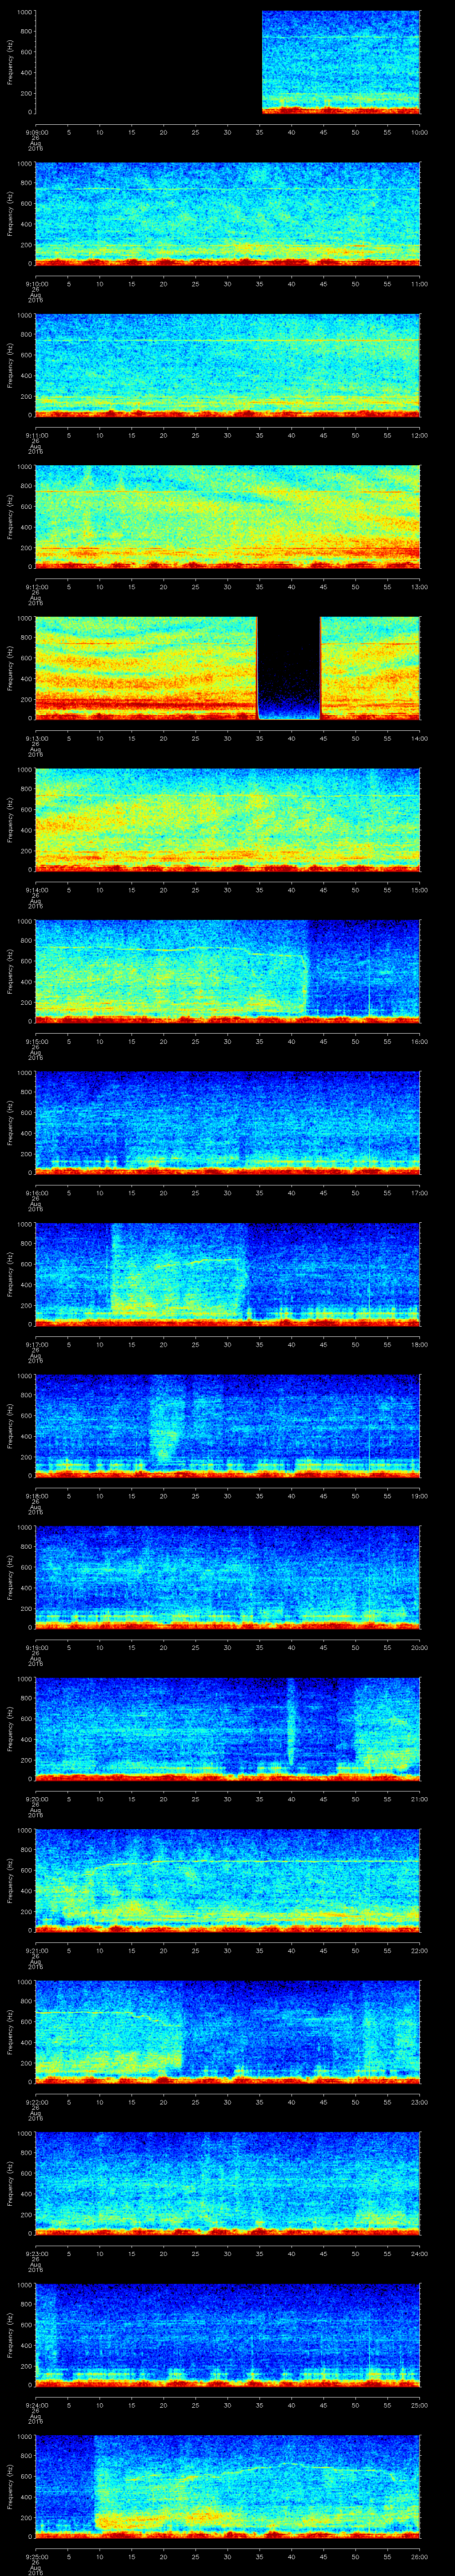The height and width of the screenshot is (2576, 455).
Task: Open the 9:16 spectrogram panel
Action: [227, 1122]
